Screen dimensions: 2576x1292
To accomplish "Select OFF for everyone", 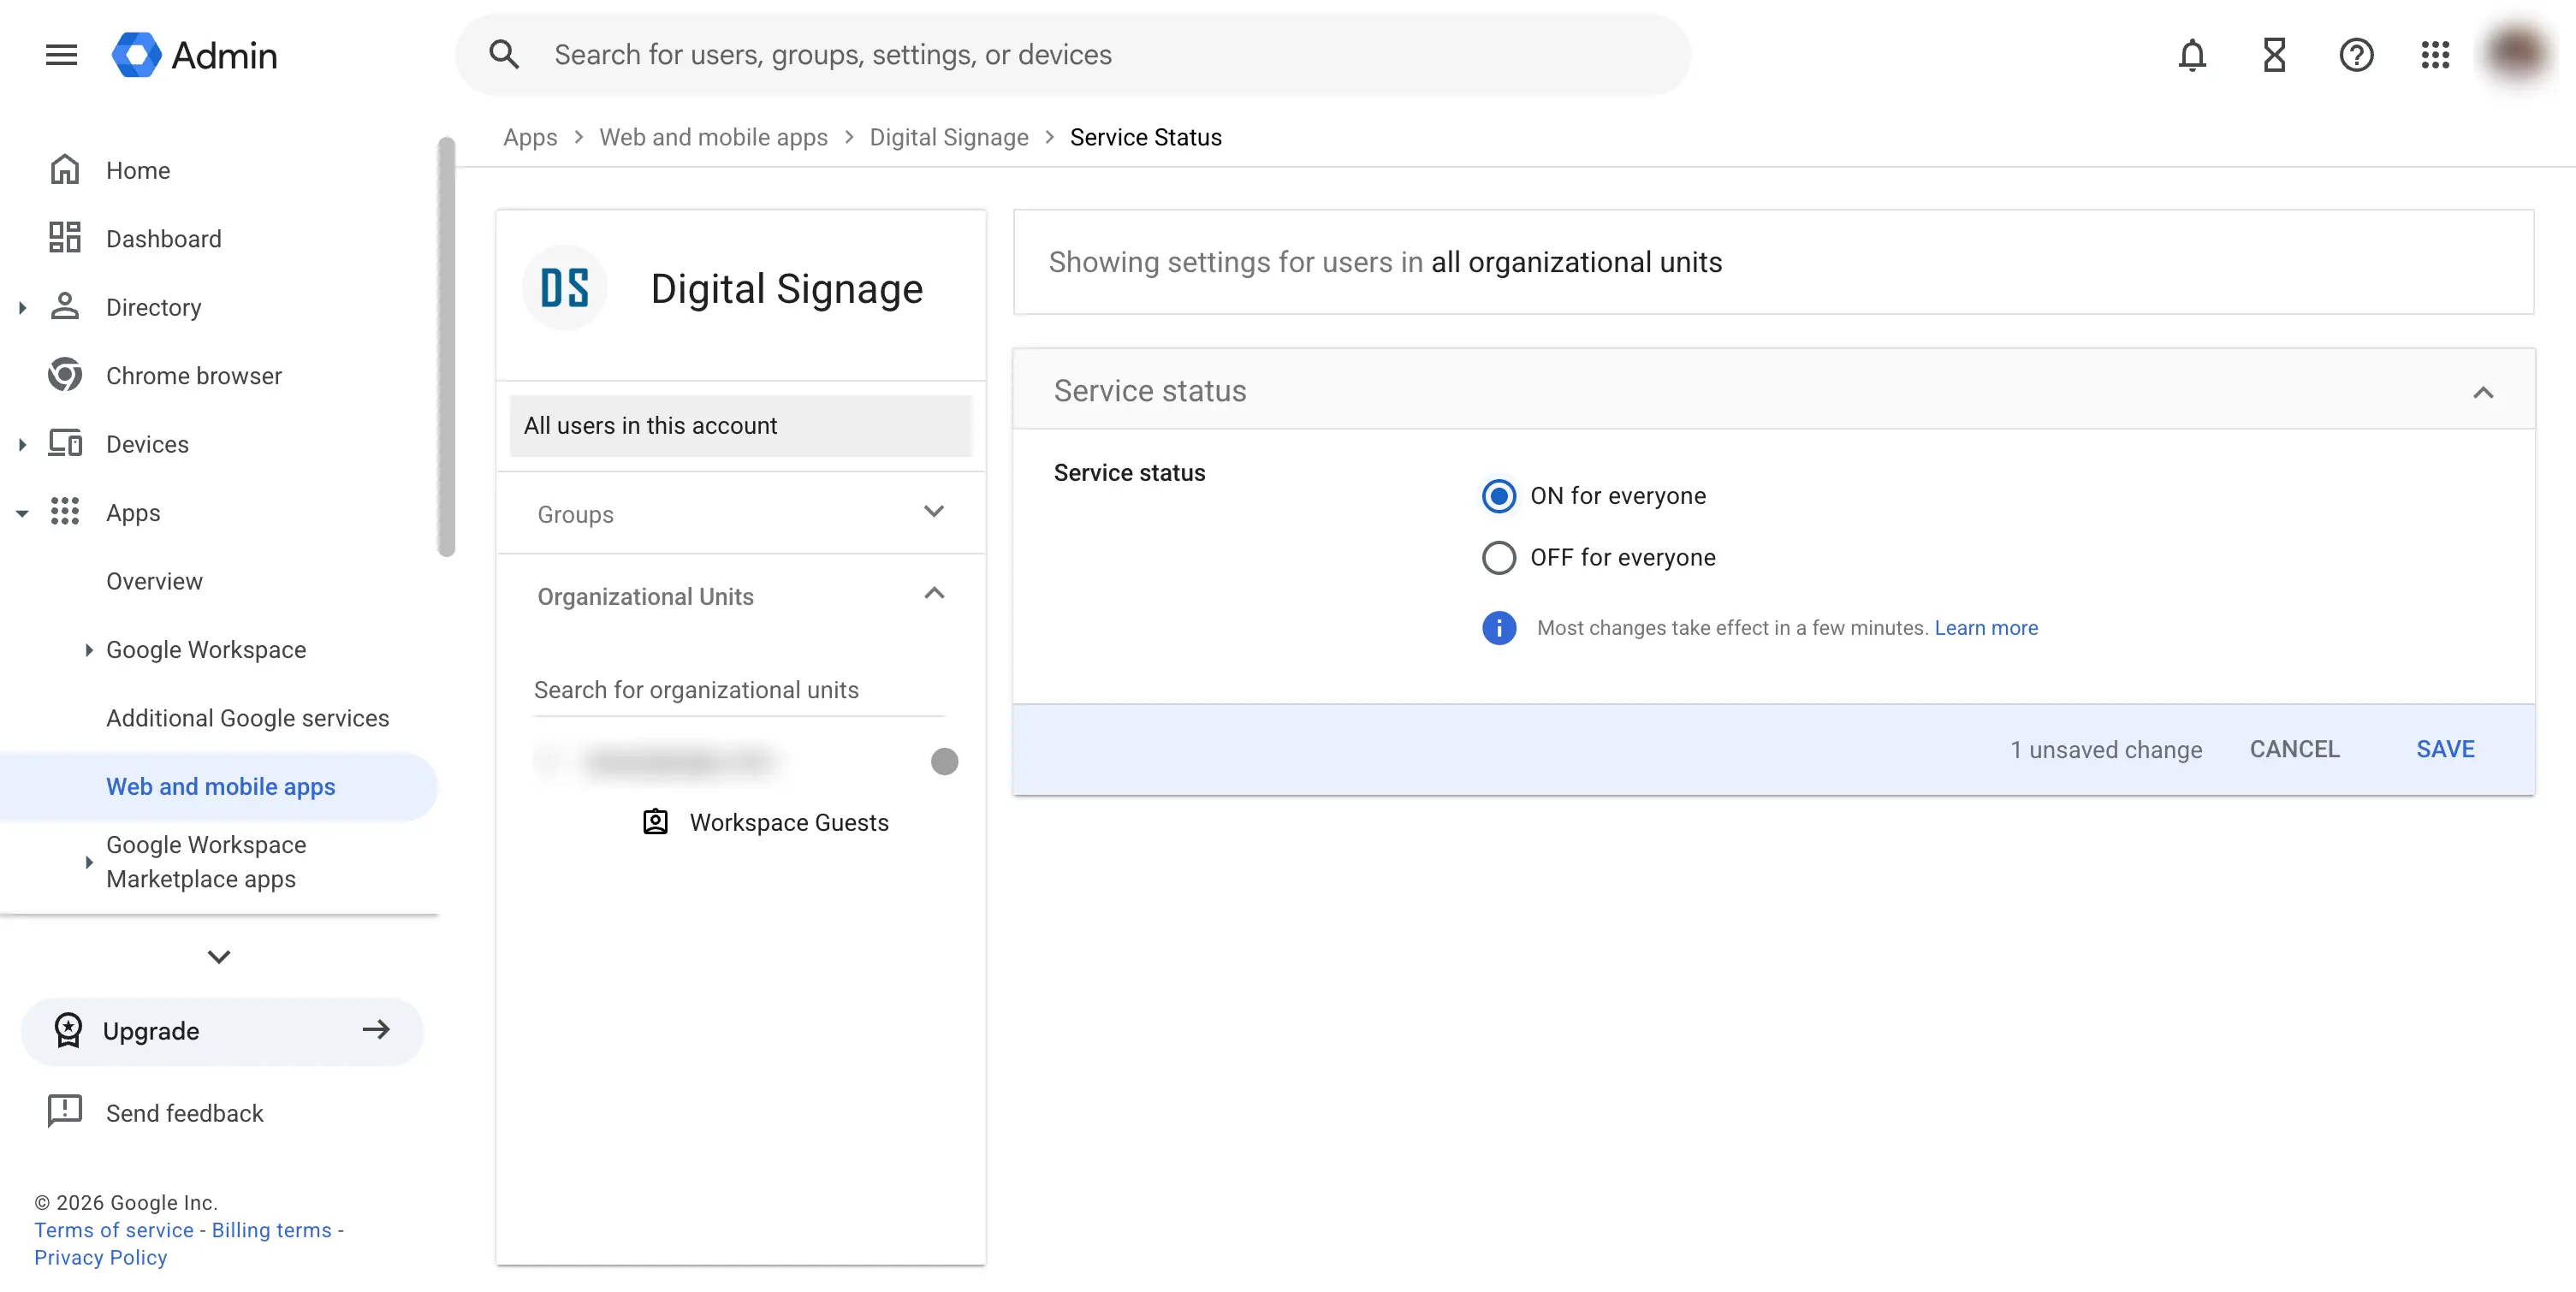I will pos(1499,557).
